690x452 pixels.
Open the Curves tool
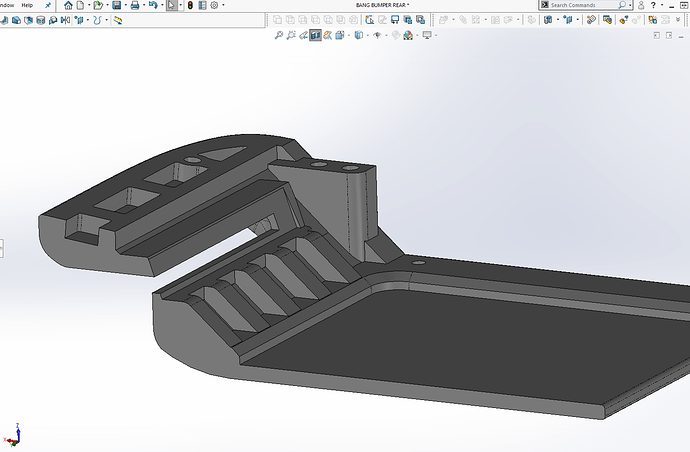(97, 20)
